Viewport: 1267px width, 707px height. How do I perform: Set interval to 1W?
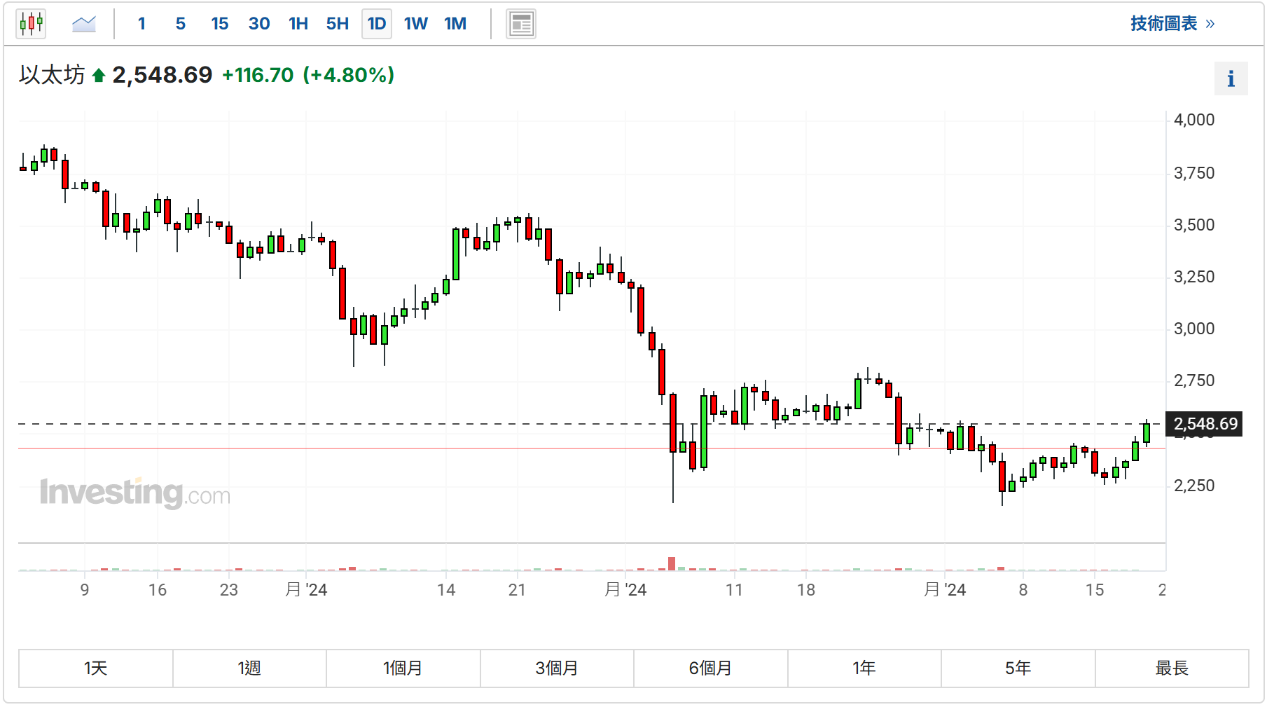416,23
